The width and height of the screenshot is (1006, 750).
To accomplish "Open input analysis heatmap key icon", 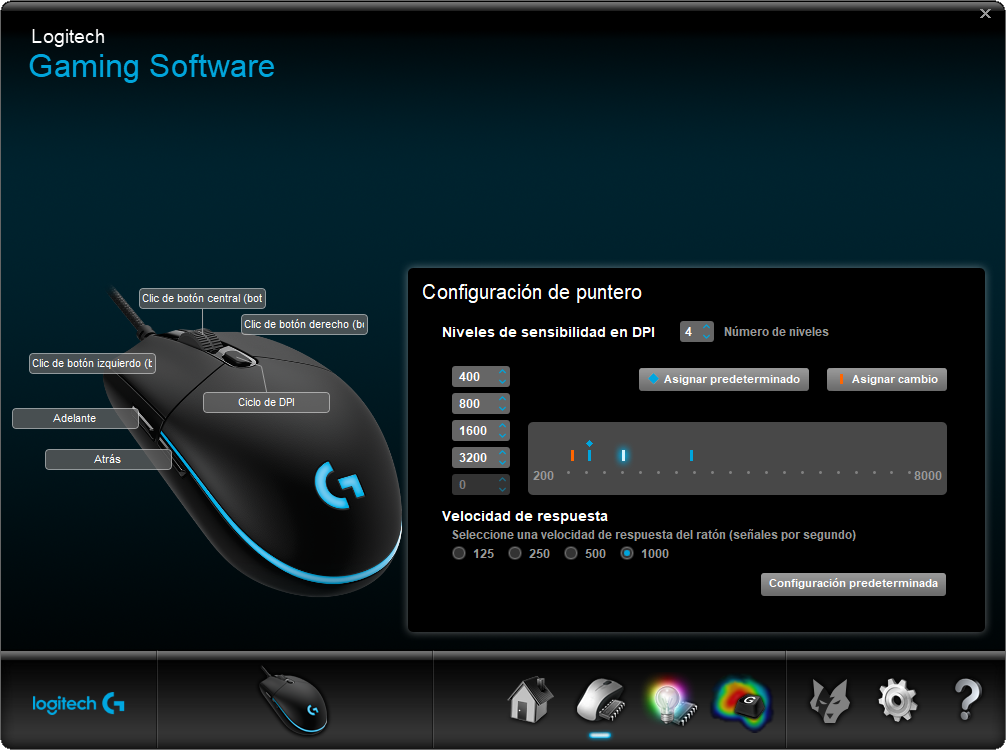I will tap(742, 700).
